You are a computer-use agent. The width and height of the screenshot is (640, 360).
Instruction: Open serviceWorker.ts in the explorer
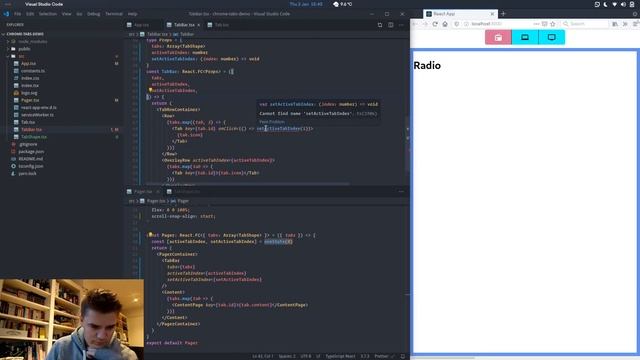tap(37, 115)
